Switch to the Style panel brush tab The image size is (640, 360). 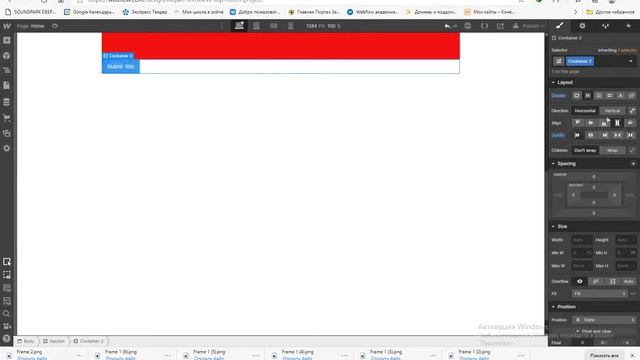click(x=560, y=26)
